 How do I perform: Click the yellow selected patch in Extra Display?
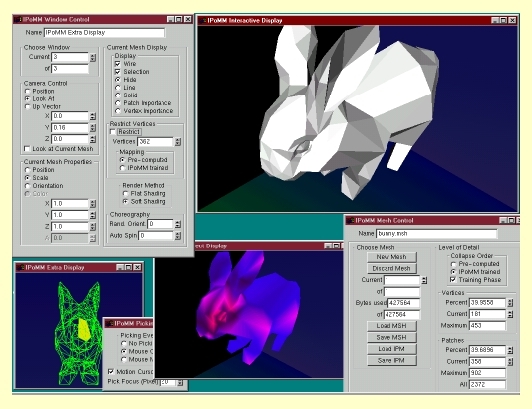tap(84, 329)
